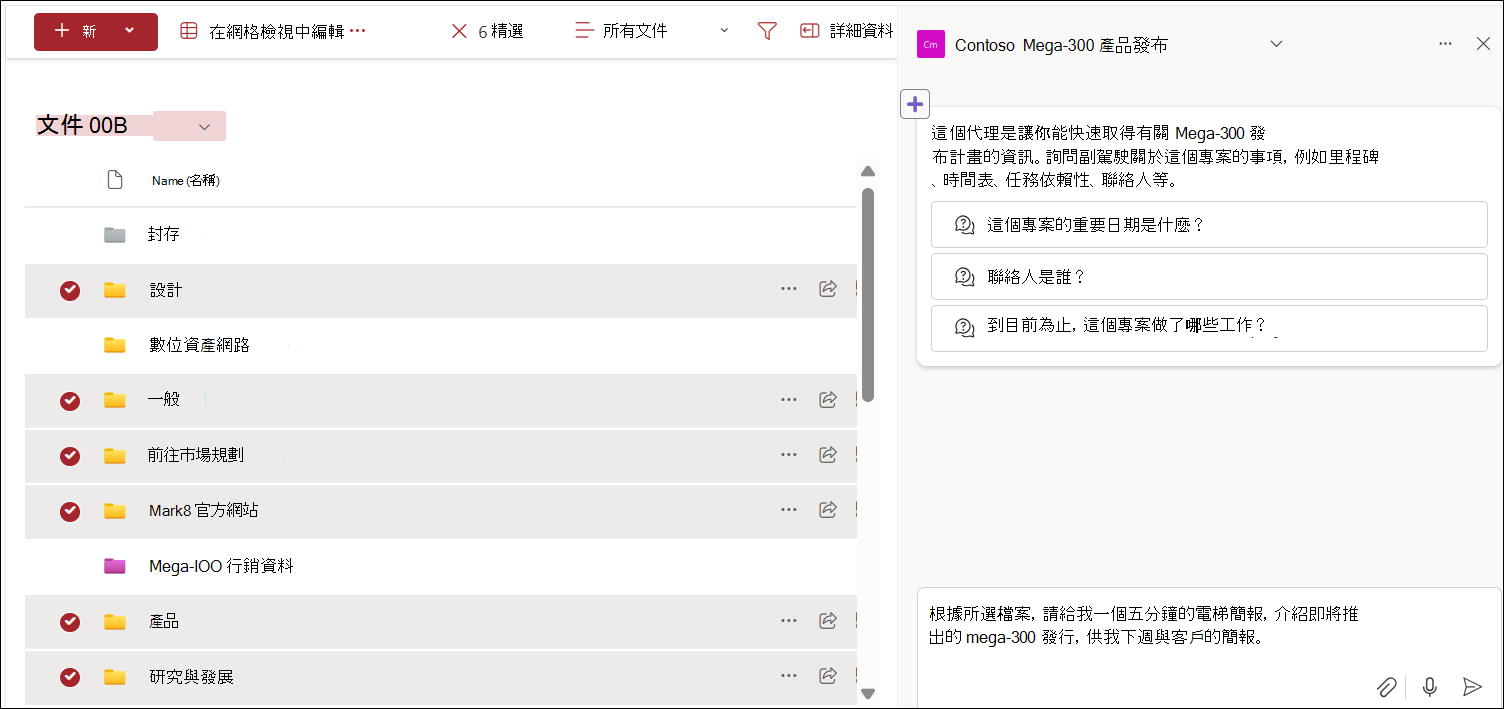Uncheck the 前往市場規劃 folder selection
Image resolution: width=1504 pixels, height=709 pixels.
click(x=70, y=456)
